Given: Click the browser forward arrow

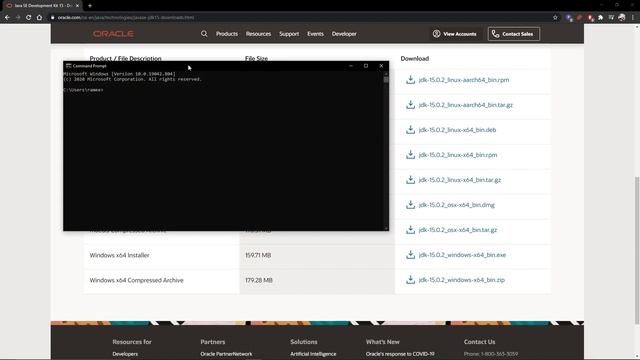Looking at the screenshot, I should click(18, 18).
